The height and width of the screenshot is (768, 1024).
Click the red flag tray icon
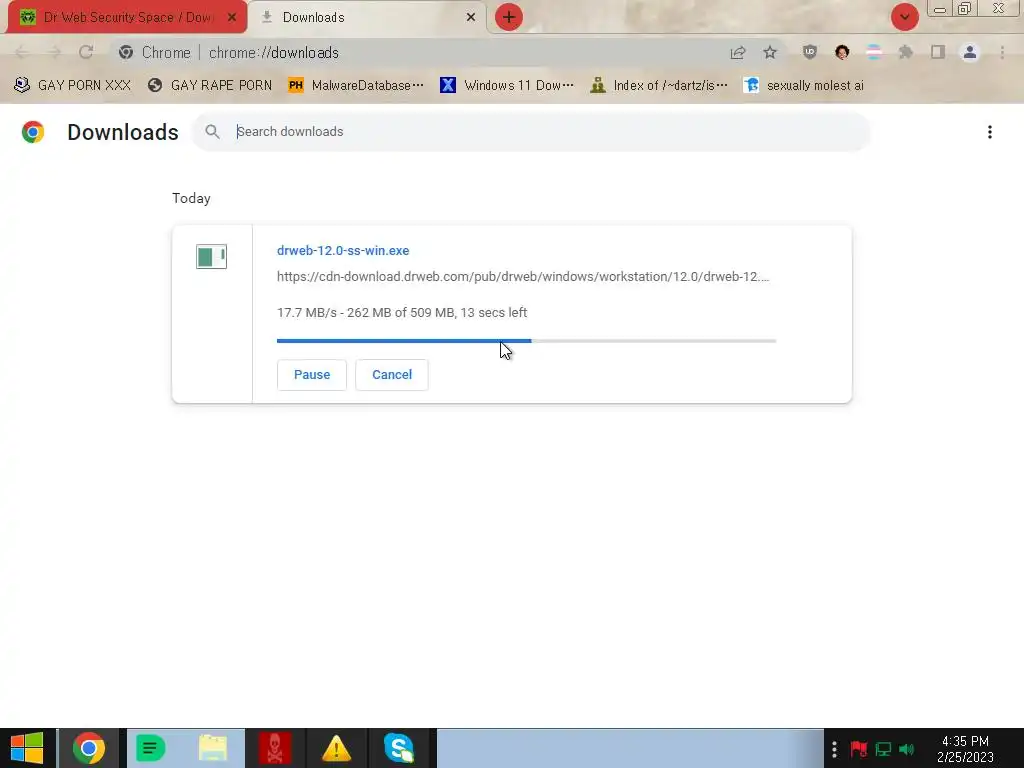coord(858,749)
